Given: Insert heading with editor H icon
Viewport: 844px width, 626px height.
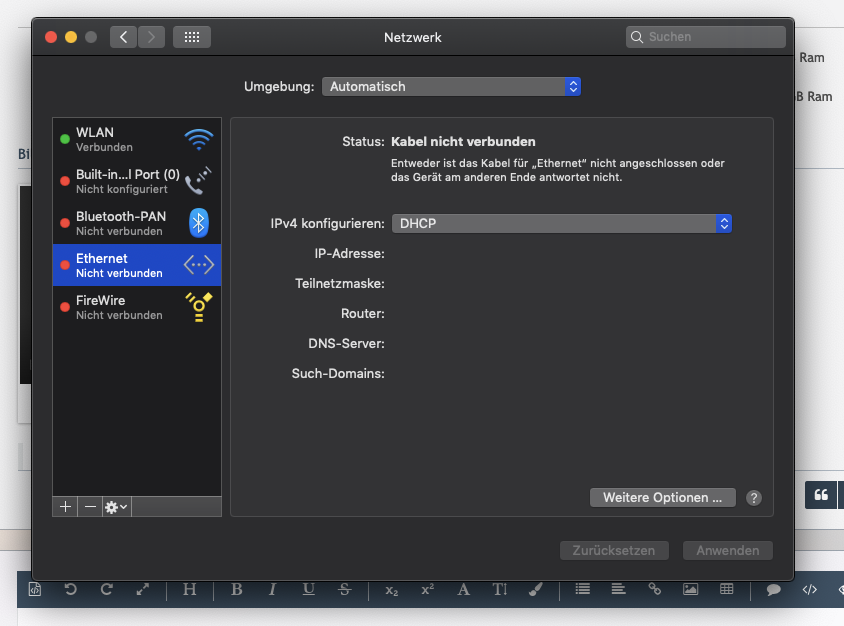Looking at the screenshot, I should (x=189, y=589).
